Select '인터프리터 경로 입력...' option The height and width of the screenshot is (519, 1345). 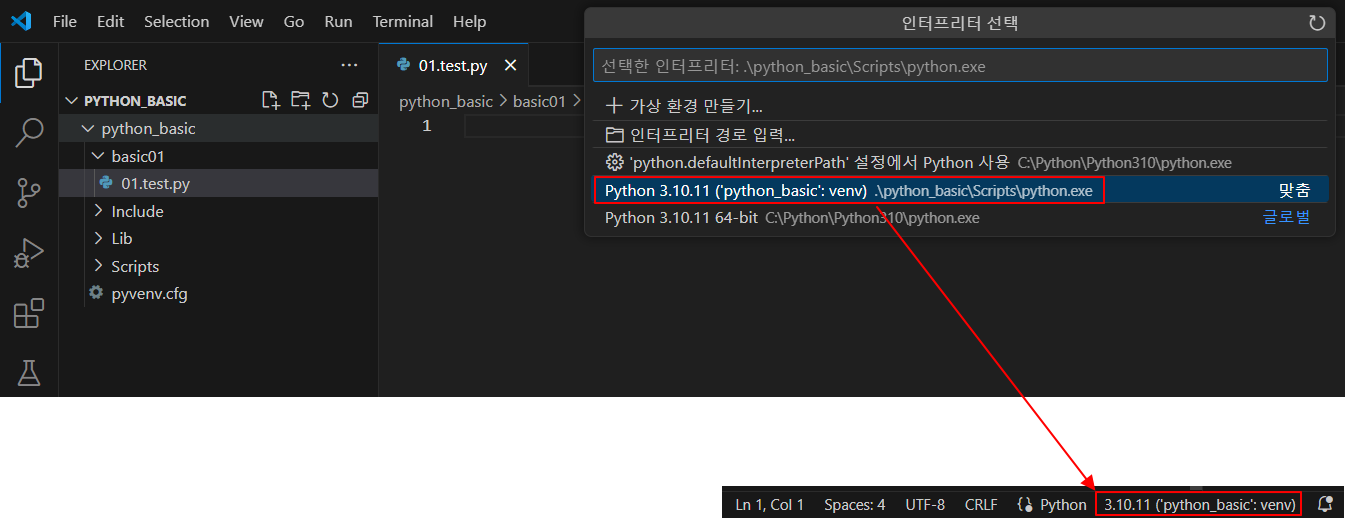(960, 134)
